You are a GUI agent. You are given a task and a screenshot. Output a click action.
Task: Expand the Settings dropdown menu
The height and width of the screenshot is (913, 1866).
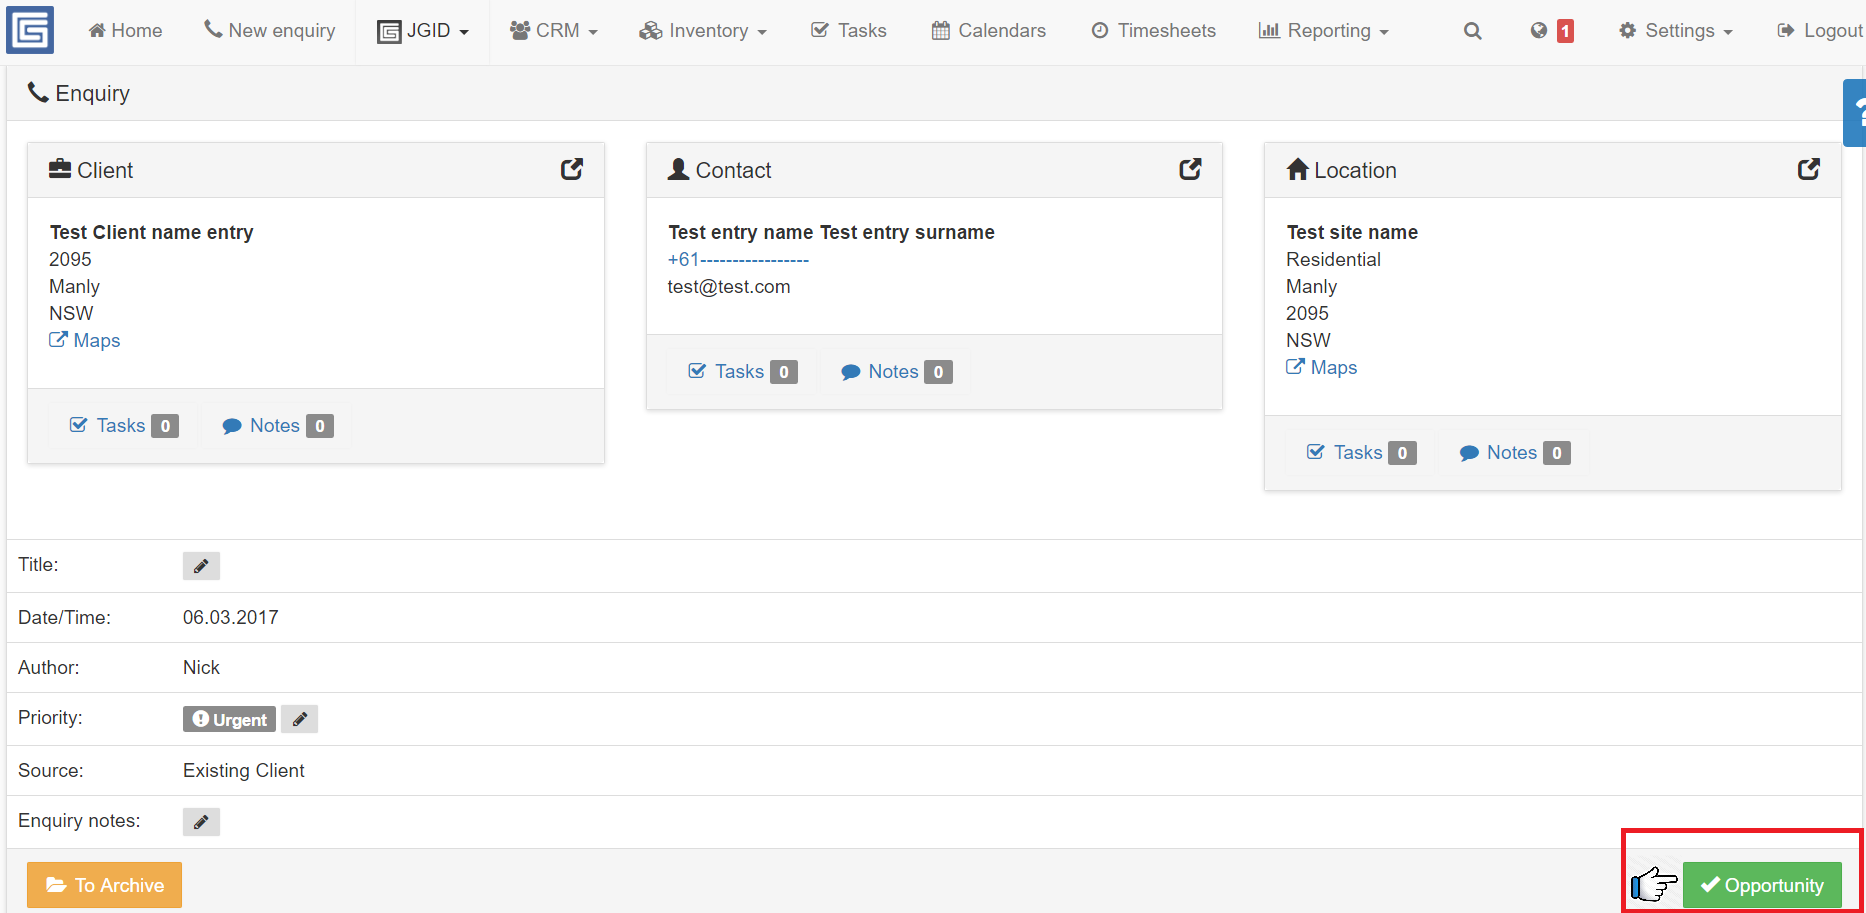[1675, 31]
